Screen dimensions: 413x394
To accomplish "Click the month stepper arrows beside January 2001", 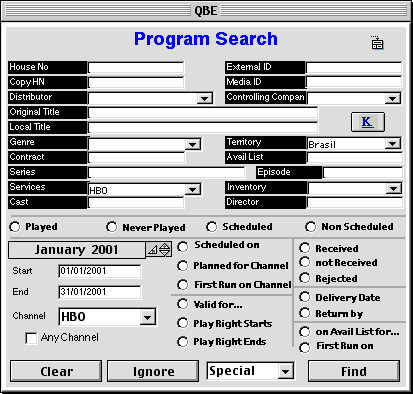I will click(165, 250).
